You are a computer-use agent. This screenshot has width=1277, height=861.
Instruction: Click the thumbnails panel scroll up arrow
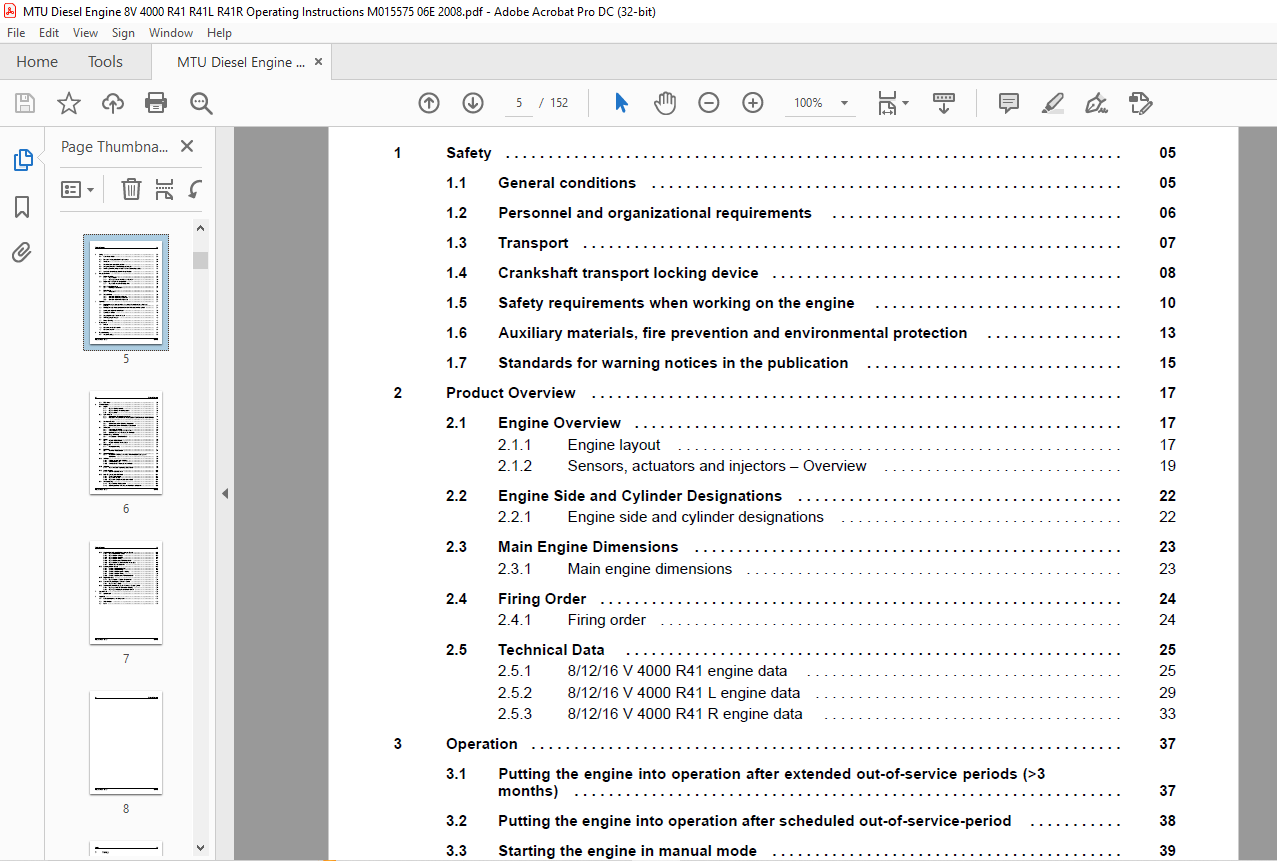click(x=201, y=229)
